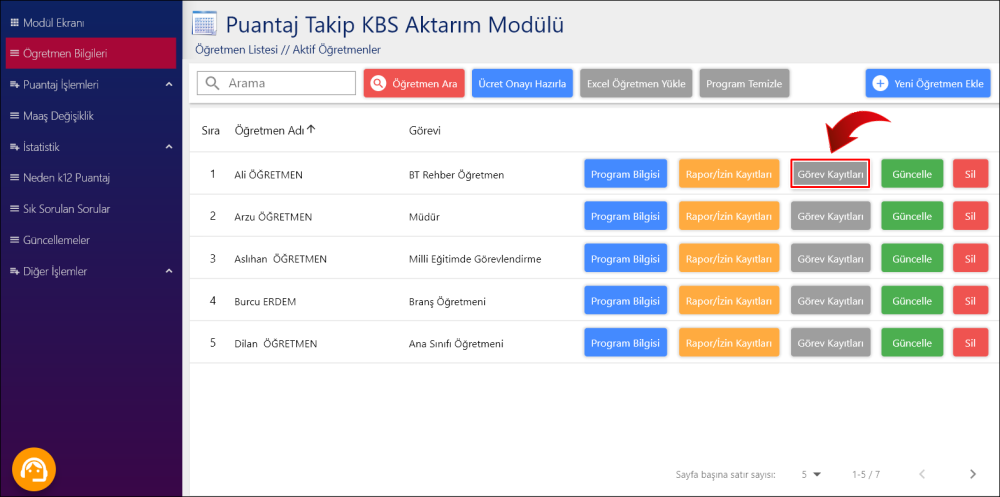Expand the İstatistik sidebar section
This screenshot has width=1000, height=497.
[168, 147]
